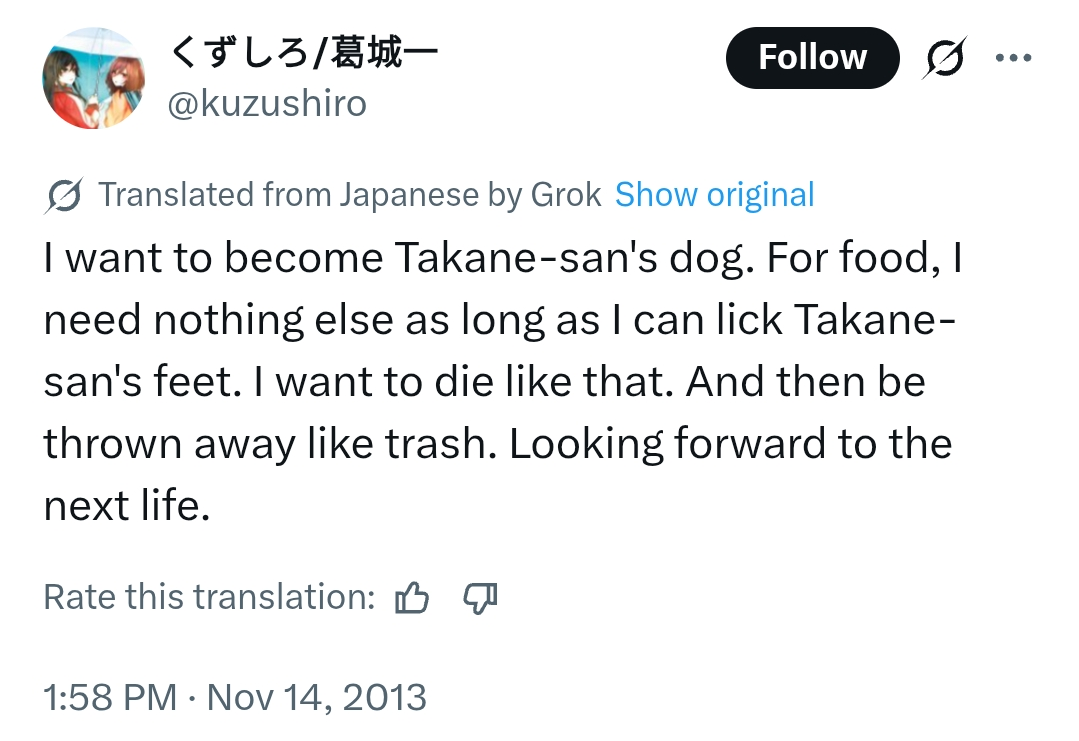The image size is (1079, 741).
Task: Click the Rate this translation label
Action: (209, 597)
